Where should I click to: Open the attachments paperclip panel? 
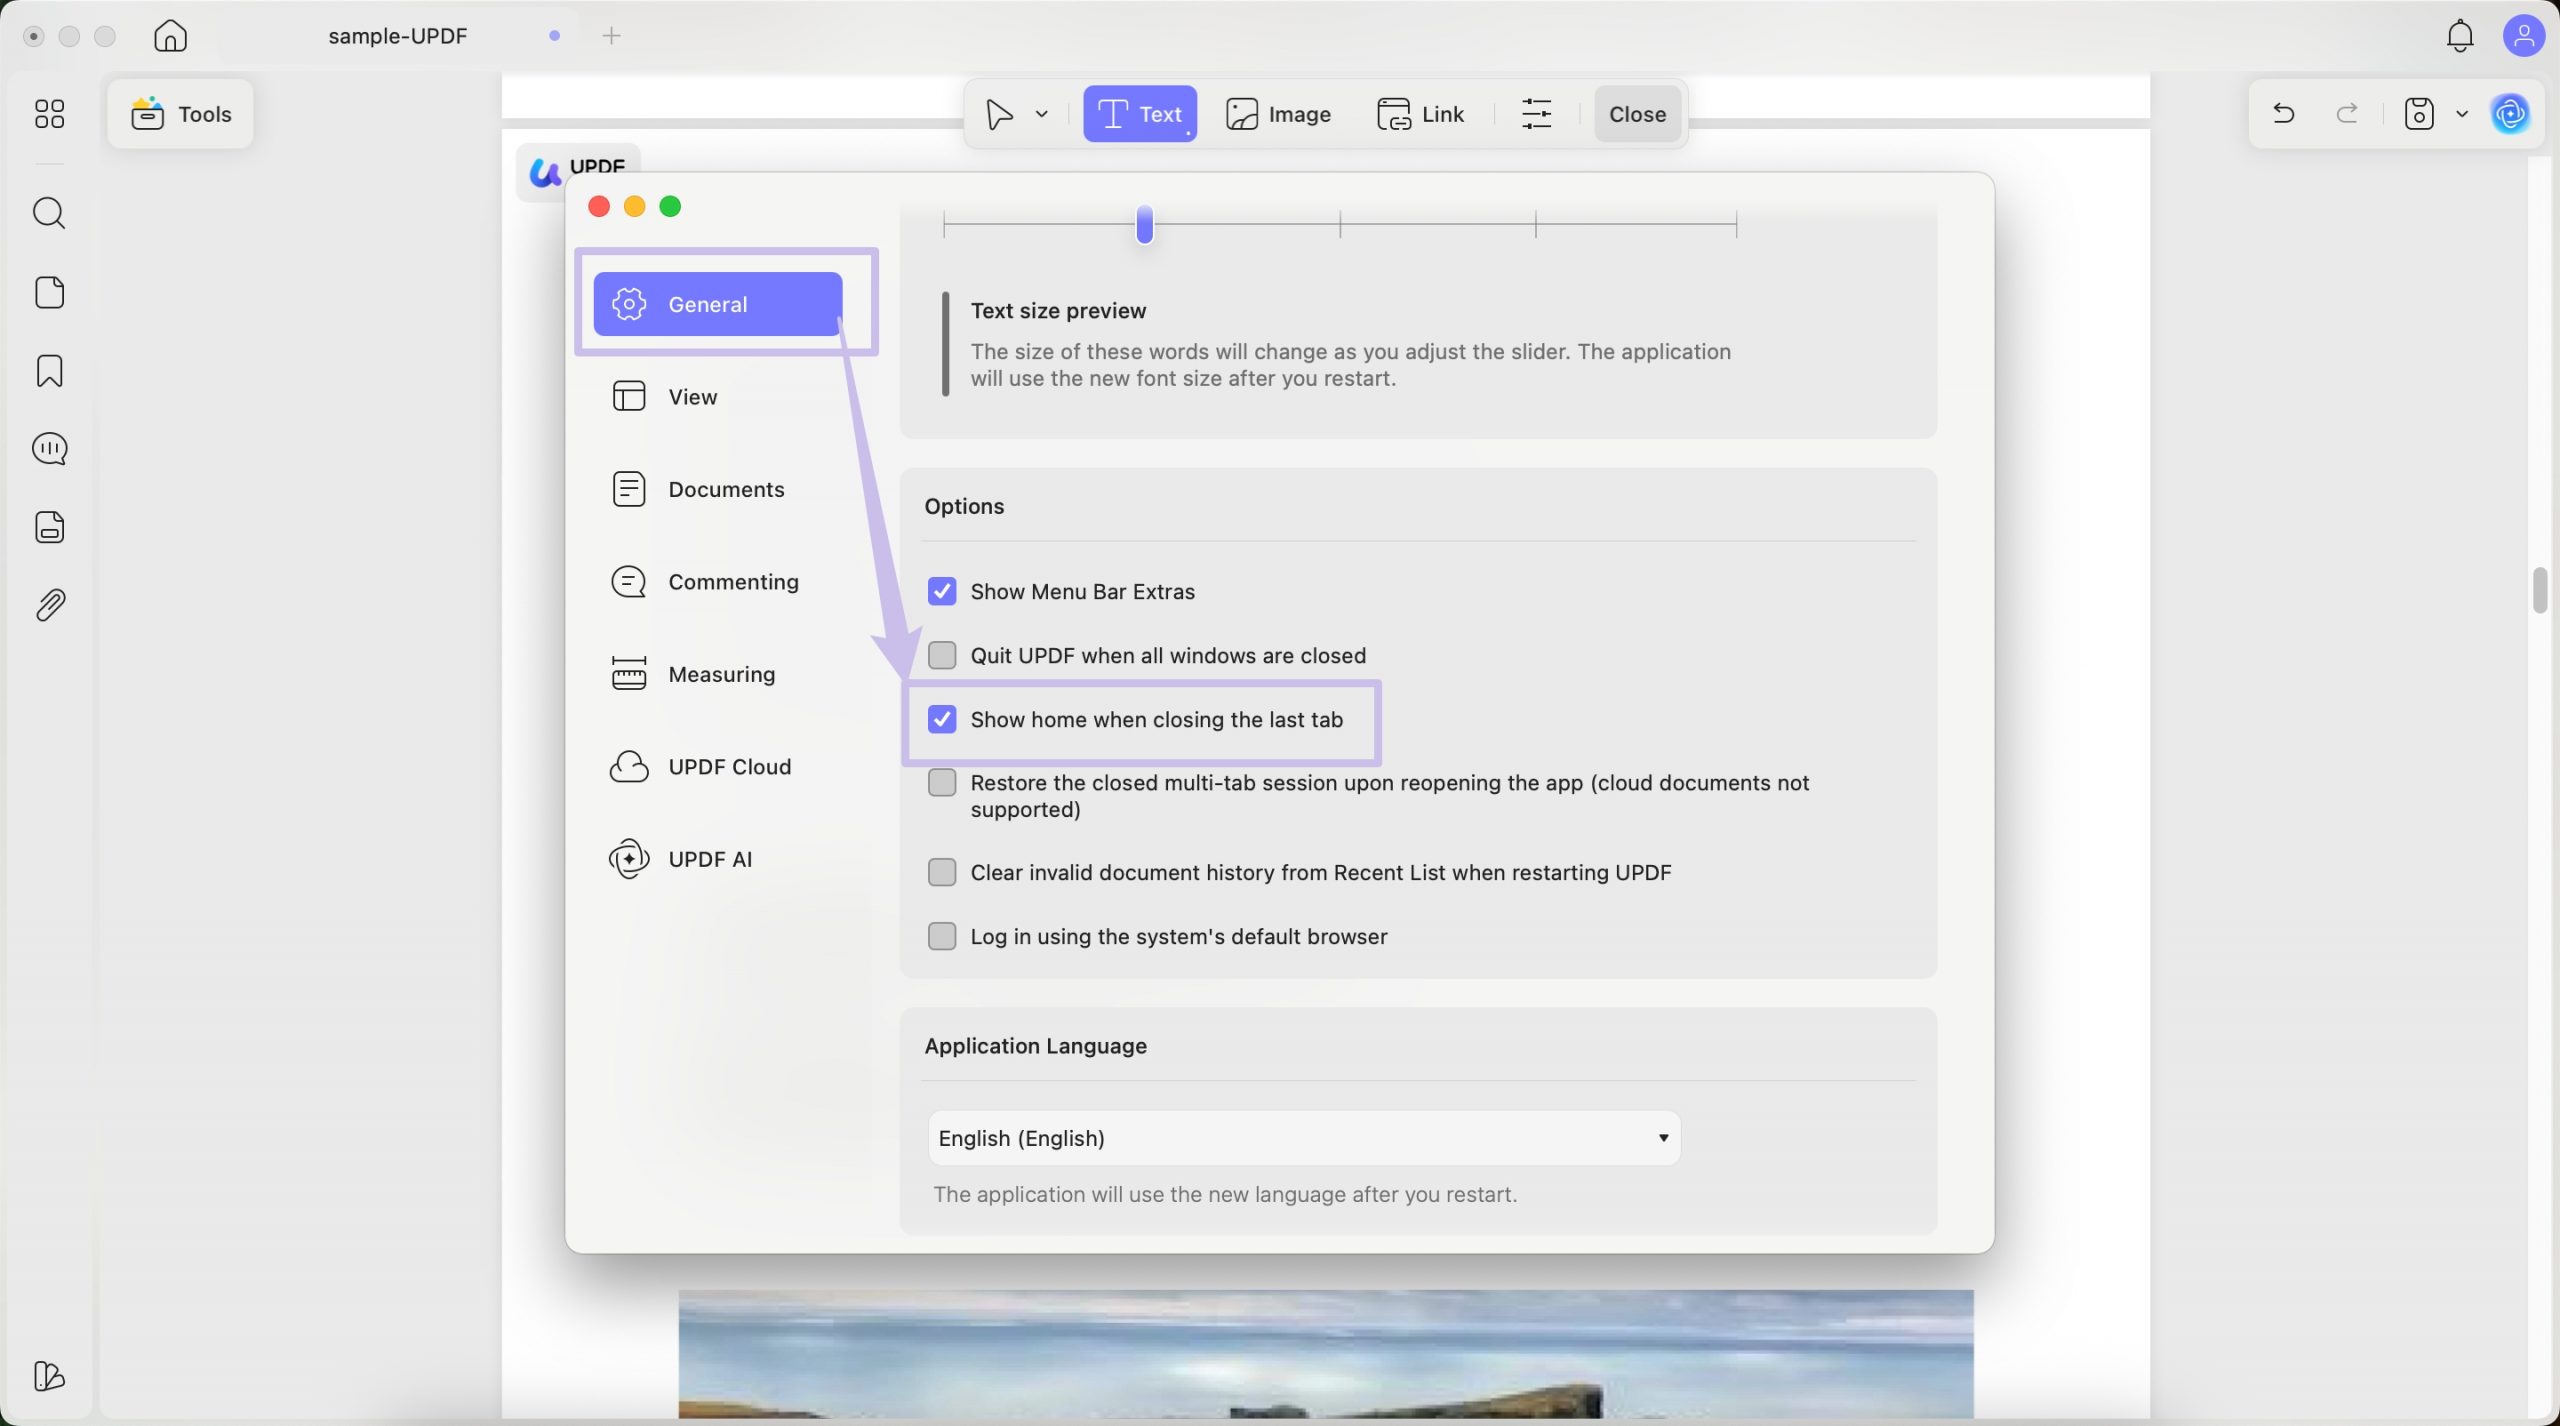click(x=49, y=605)
